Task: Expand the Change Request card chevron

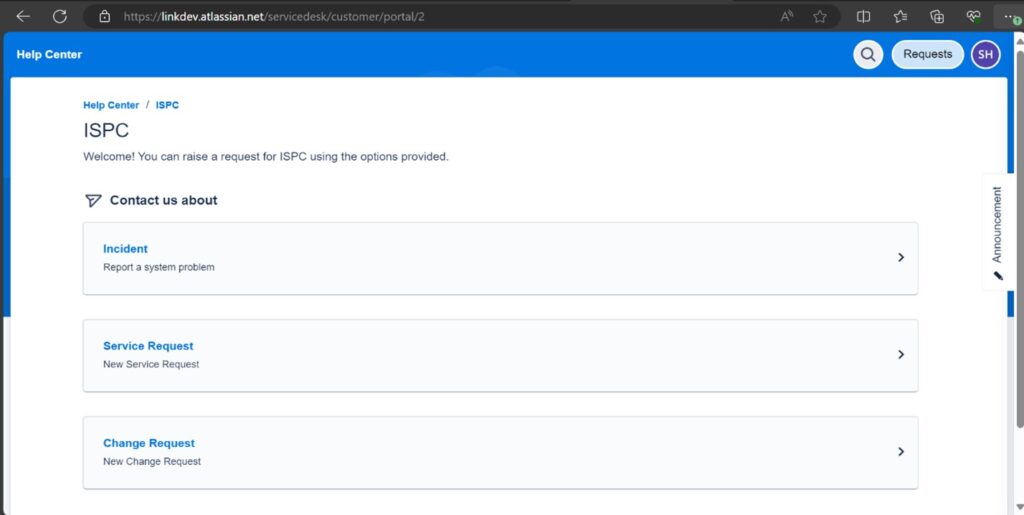Action: pos(901,452)
